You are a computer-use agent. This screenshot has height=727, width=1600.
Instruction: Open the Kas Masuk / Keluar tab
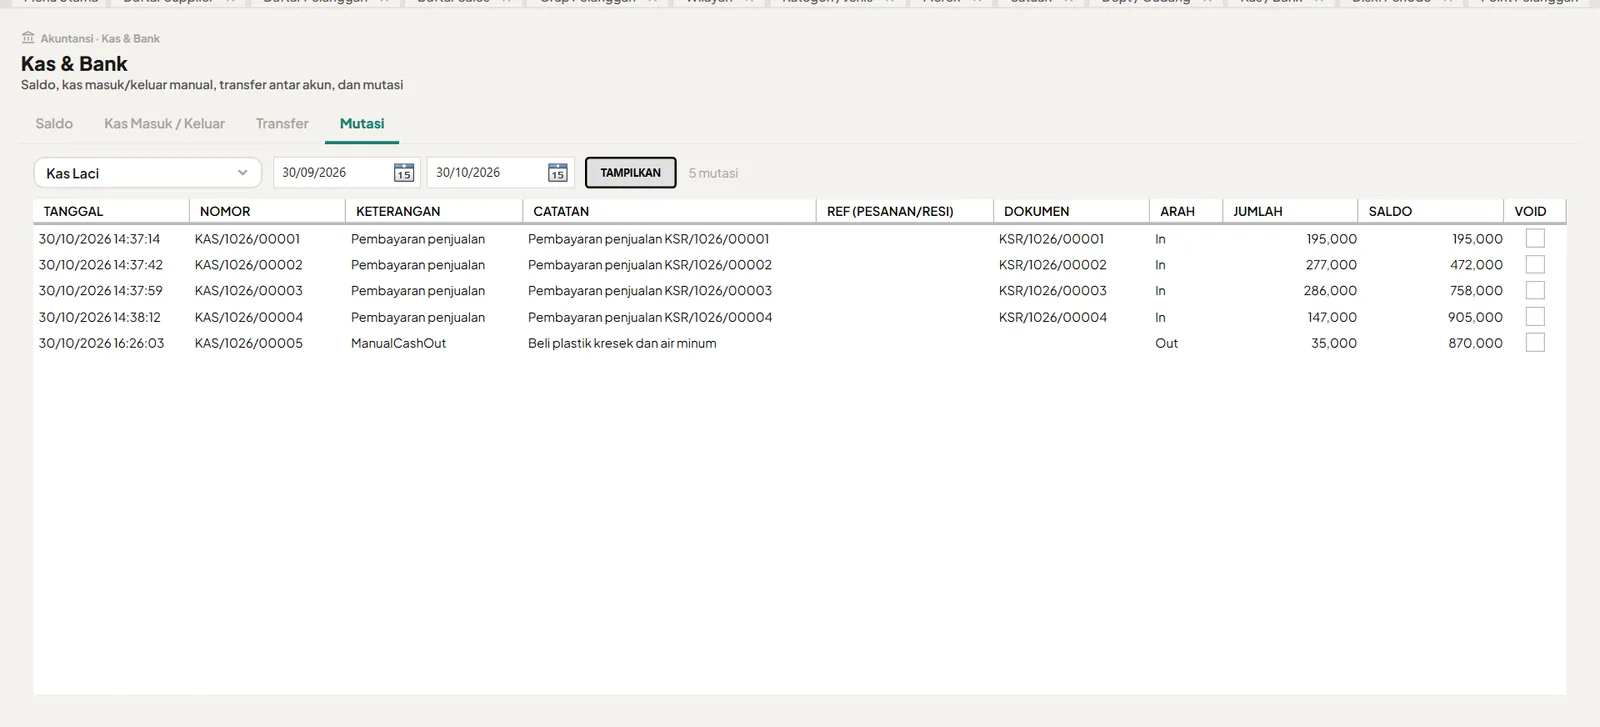point(164,124)
